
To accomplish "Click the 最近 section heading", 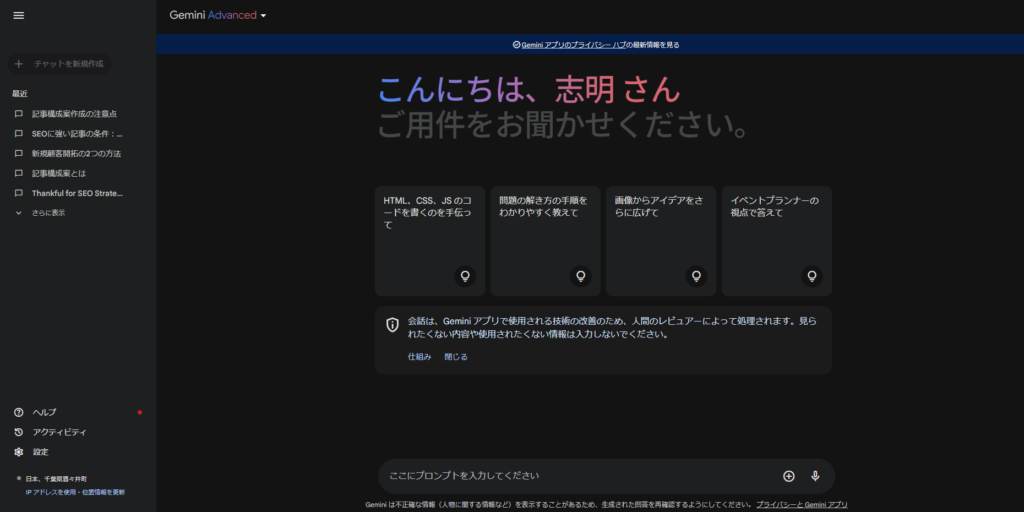I will [x=20, y=93].
